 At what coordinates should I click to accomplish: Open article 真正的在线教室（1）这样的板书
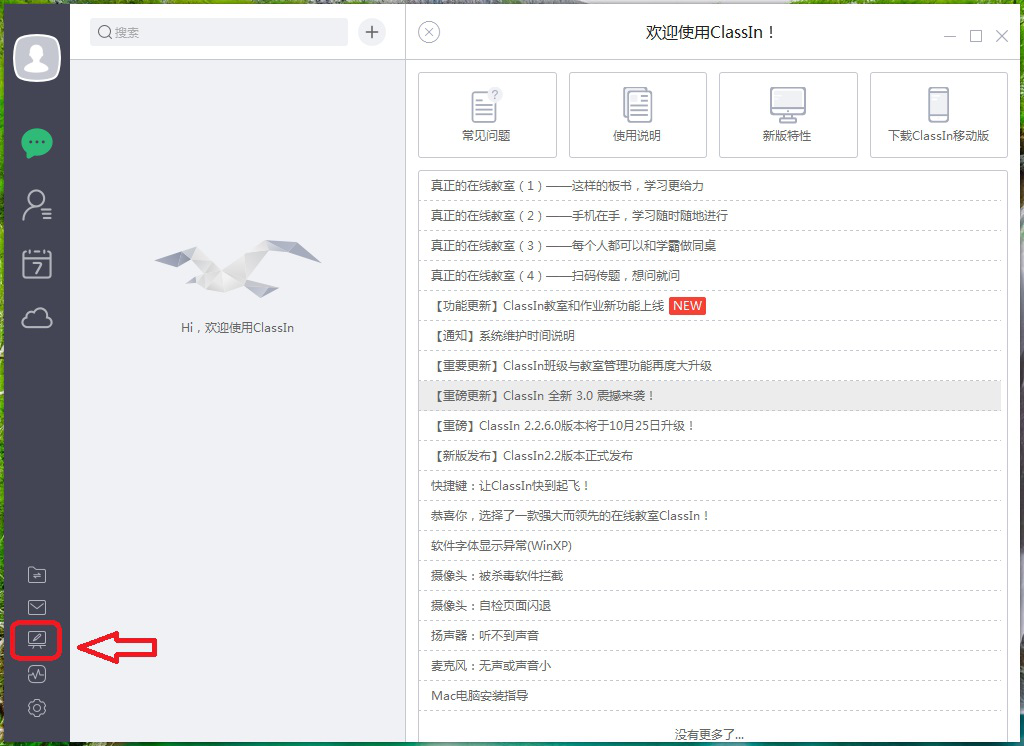[710, 186]
